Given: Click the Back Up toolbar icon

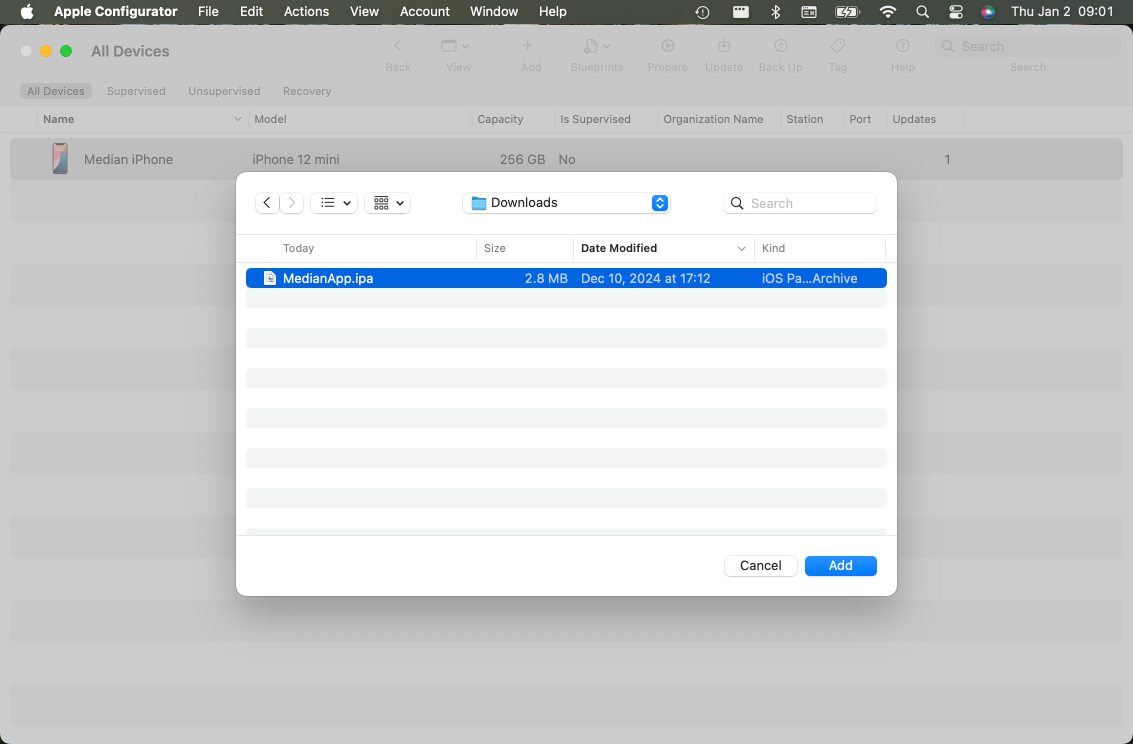Looking at the screenshot, I should (x=780, y=47).
